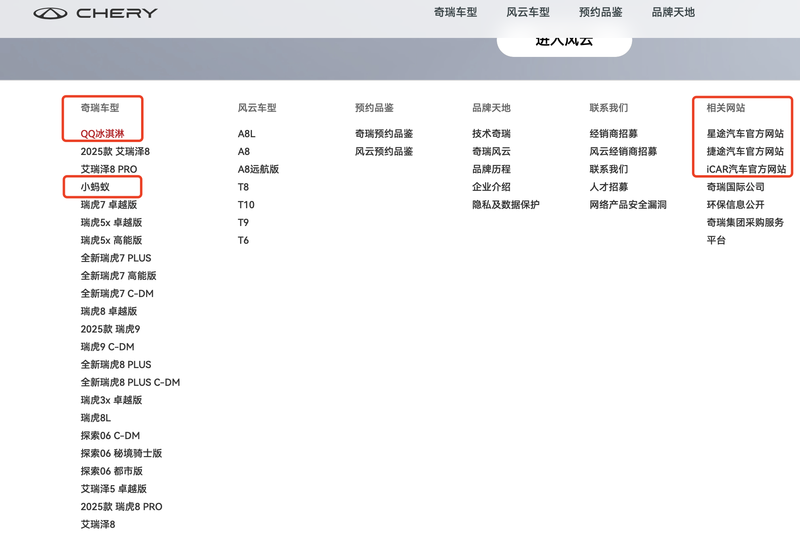Open the 风云车型 top navigation menu
The height and width of the screenshot is (540, 800).
click(528, 12)
